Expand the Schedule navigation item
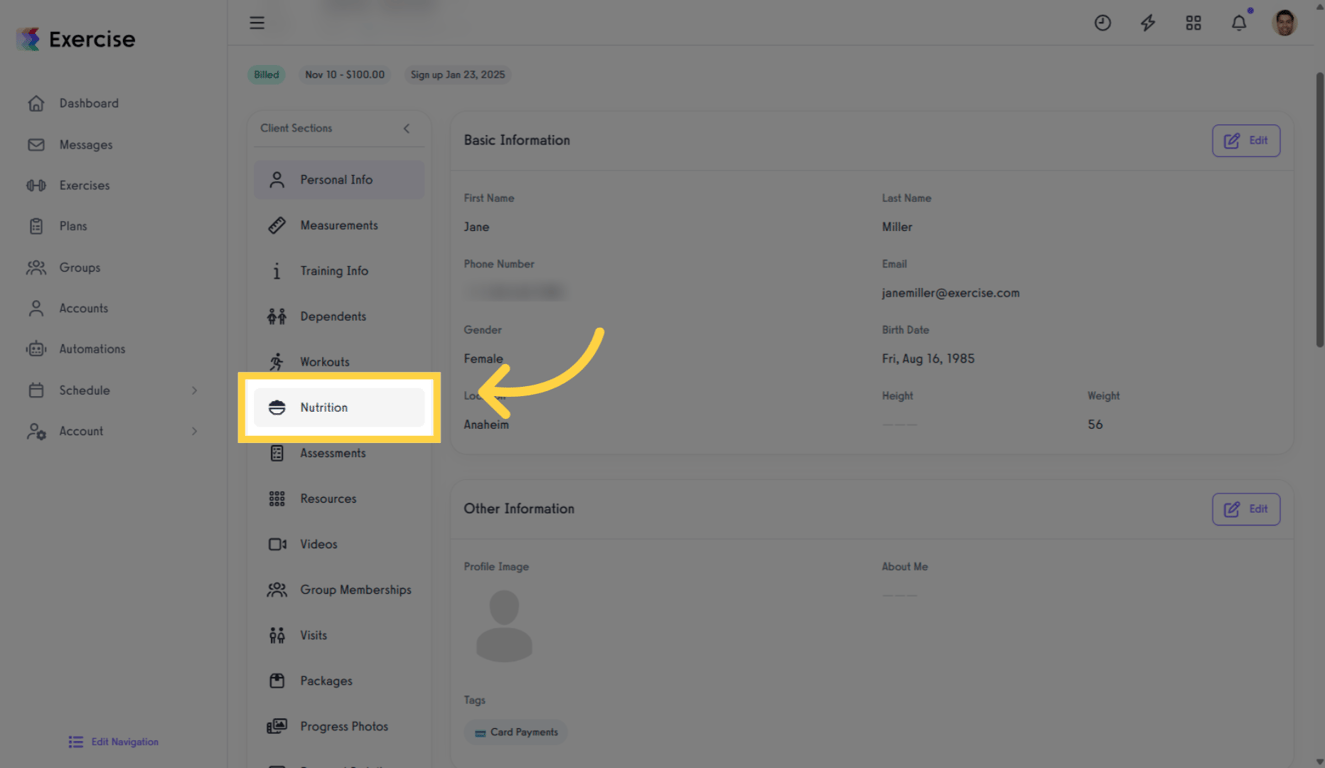 [112, 390]
